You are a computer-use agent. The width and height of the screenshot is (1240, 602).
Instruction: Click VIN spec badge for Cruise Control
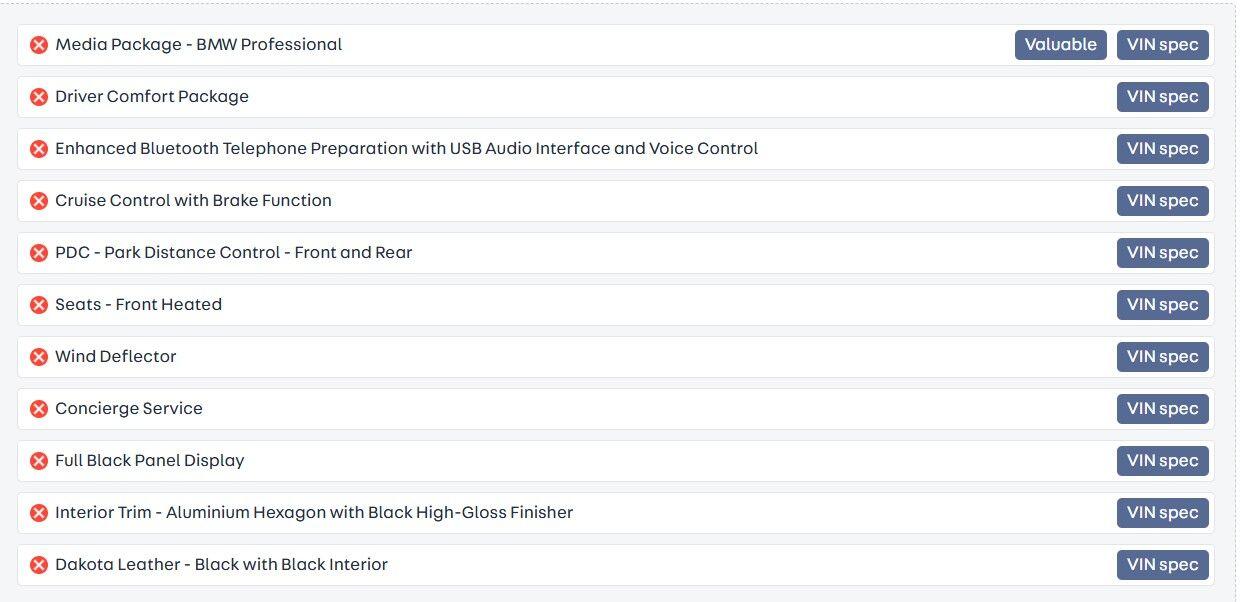1162,201
